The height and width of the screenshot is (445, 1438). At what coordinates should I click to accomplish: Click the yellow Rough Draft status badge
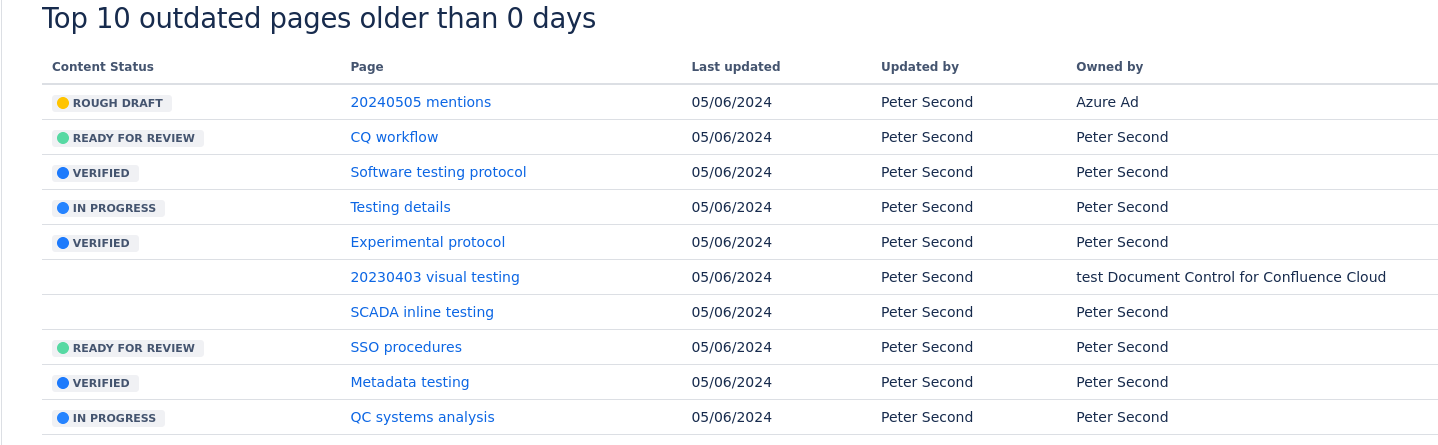[x=112, y=103]
